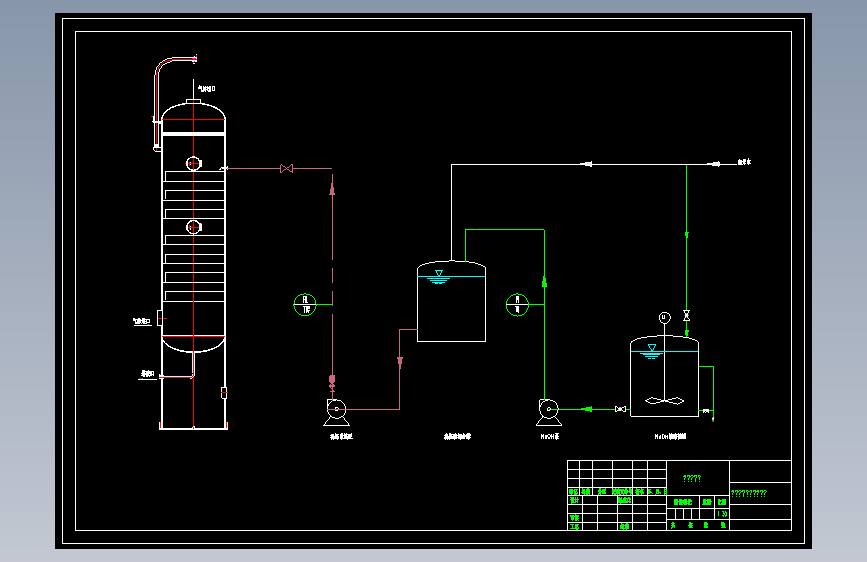Click the label beside tower top outlet line
The width and height of the screenshot is (867, 562).
tap(207, 89)
